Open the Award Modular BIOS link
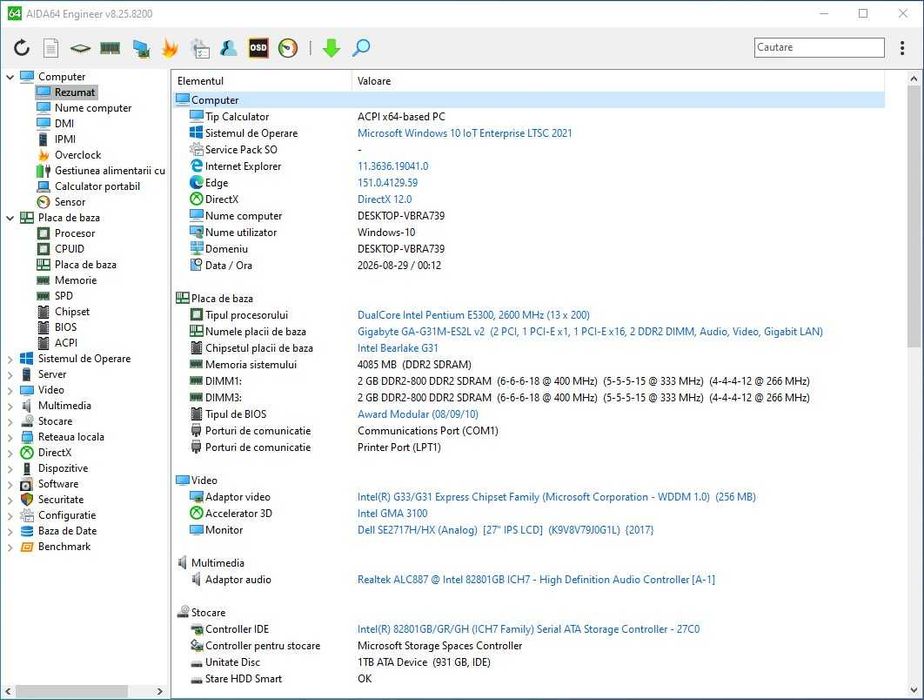924x700 pixels. [x=418, y=414]
